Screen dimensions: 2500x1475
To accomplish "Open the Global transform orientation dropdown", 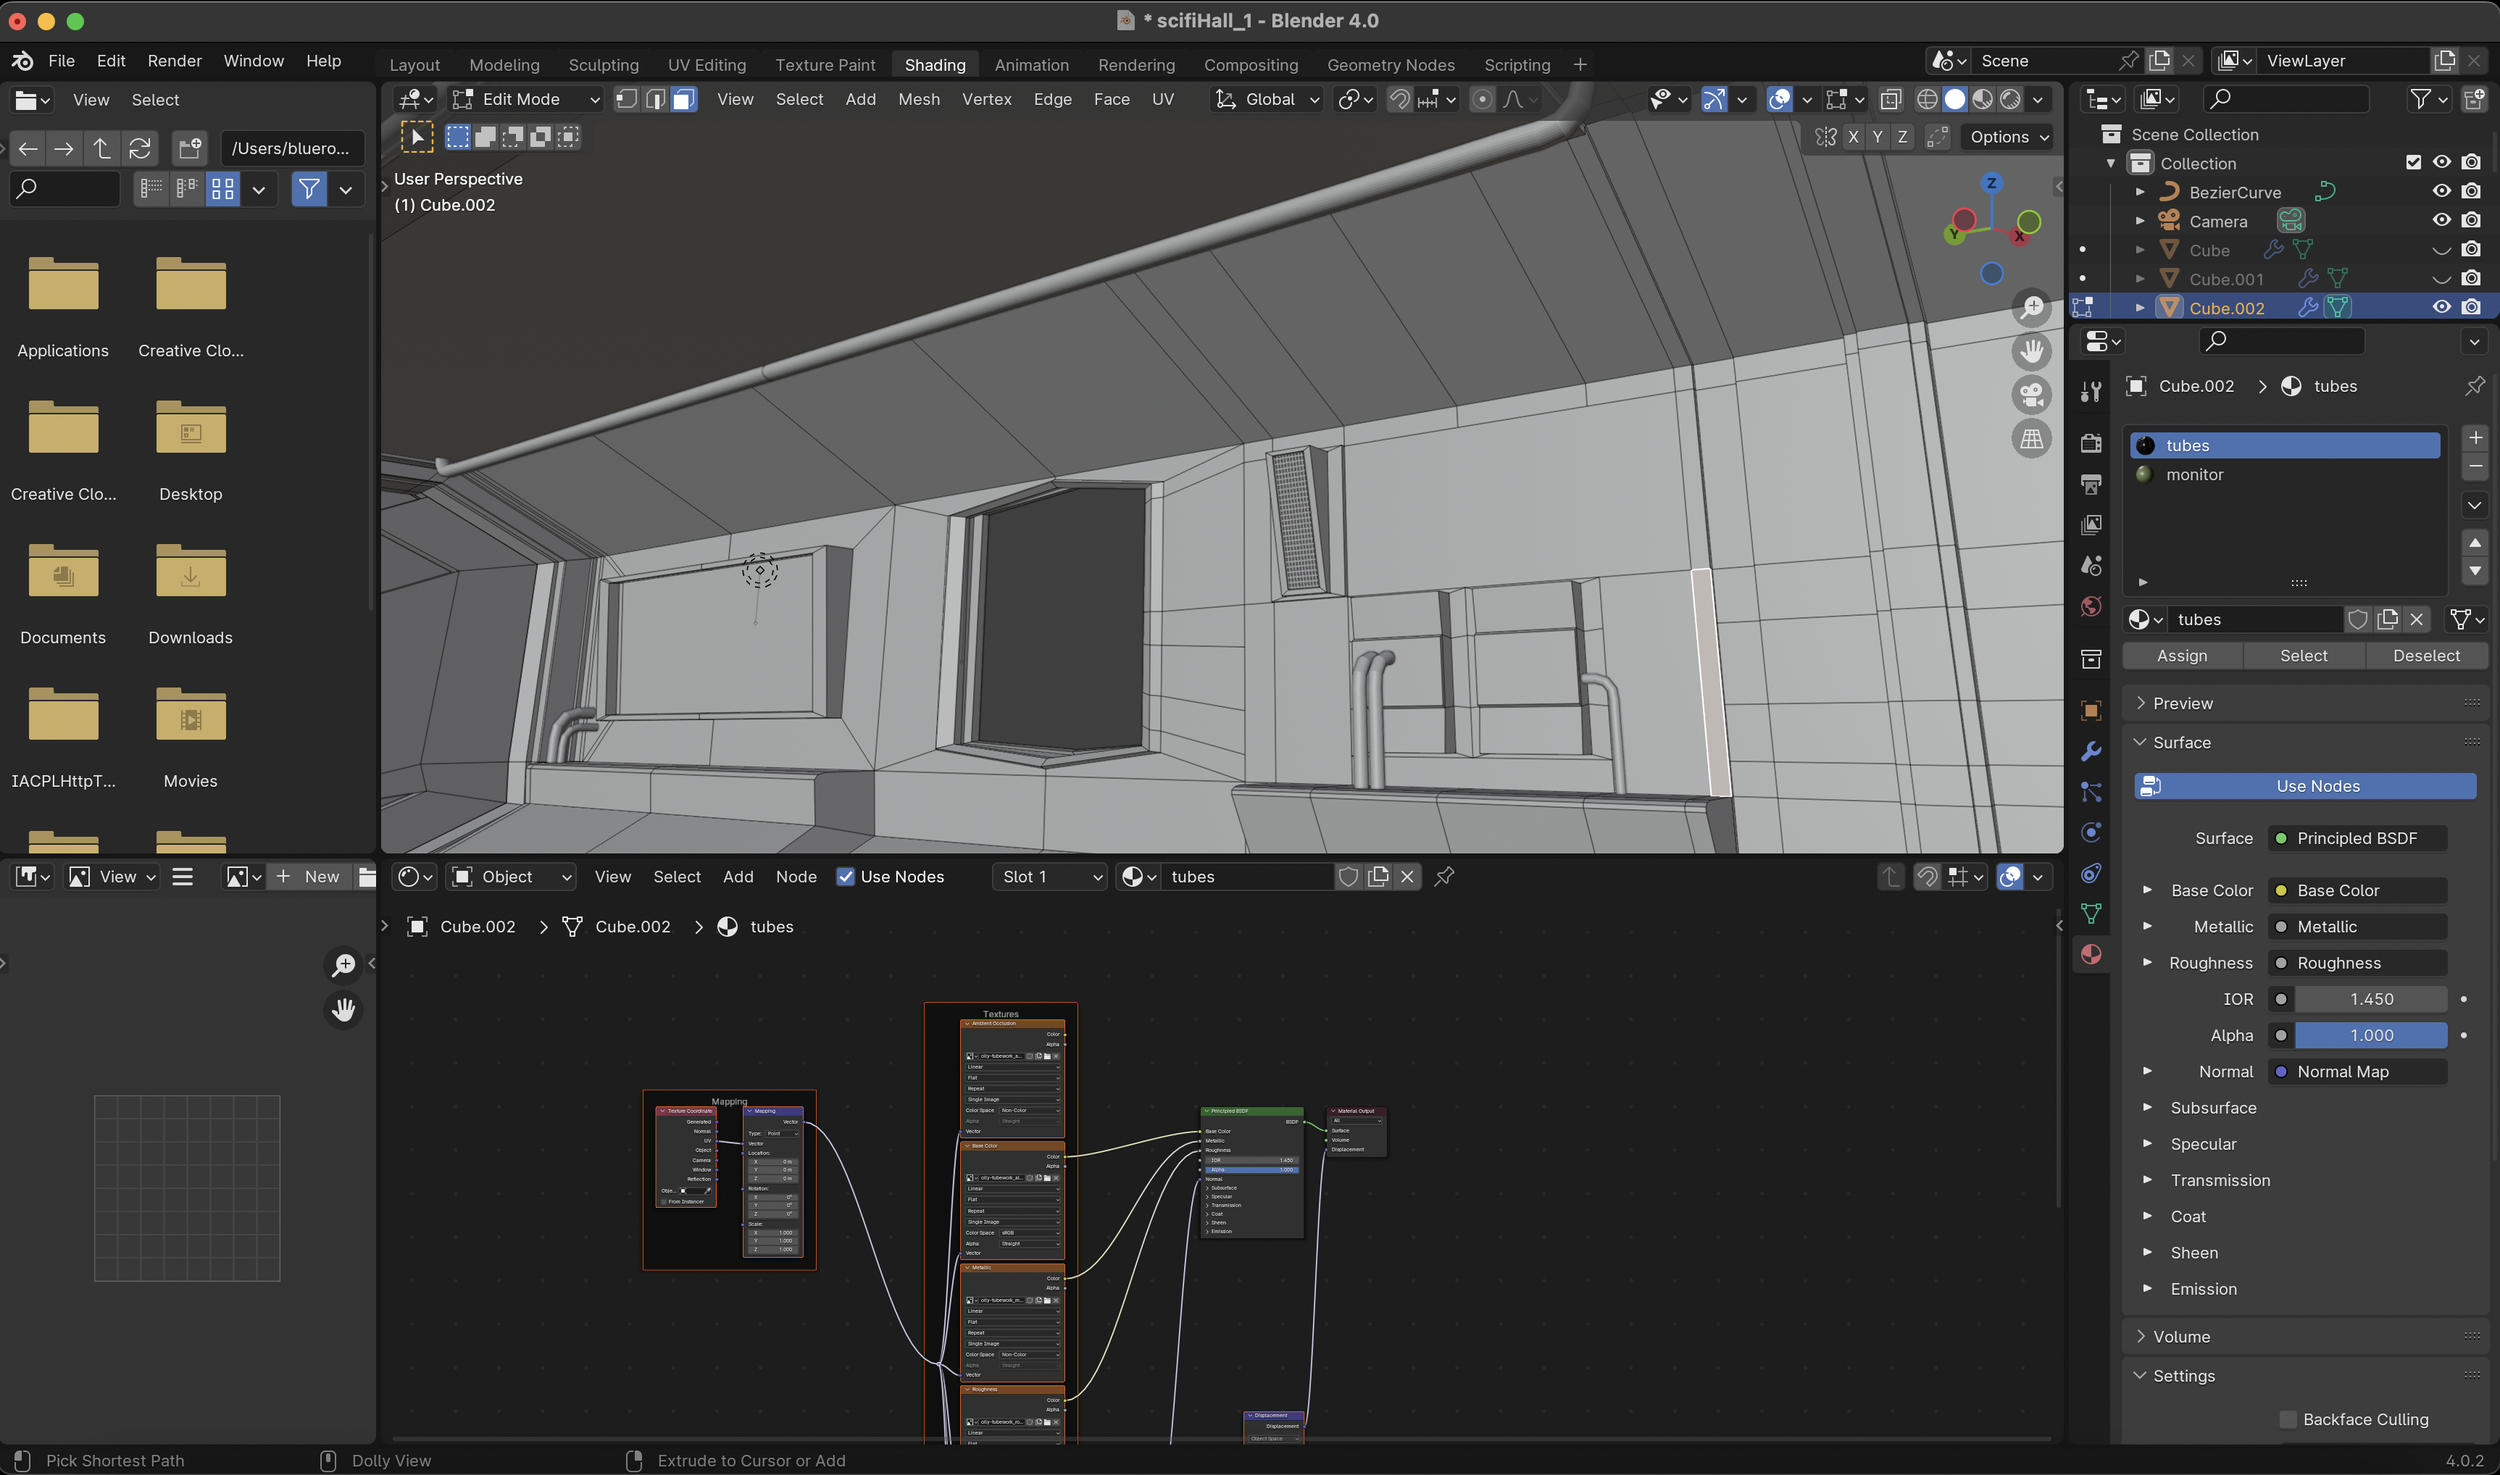I will (x=1265, y=99).
